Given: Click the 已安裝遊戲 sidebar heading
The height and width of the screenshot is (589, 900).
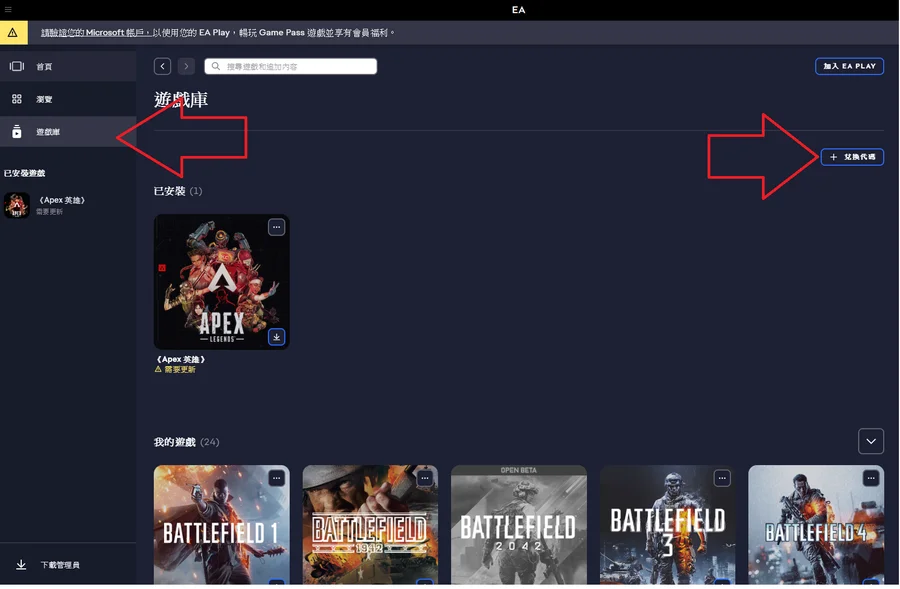Looking at the screenshot, I should tap(25, 173).
